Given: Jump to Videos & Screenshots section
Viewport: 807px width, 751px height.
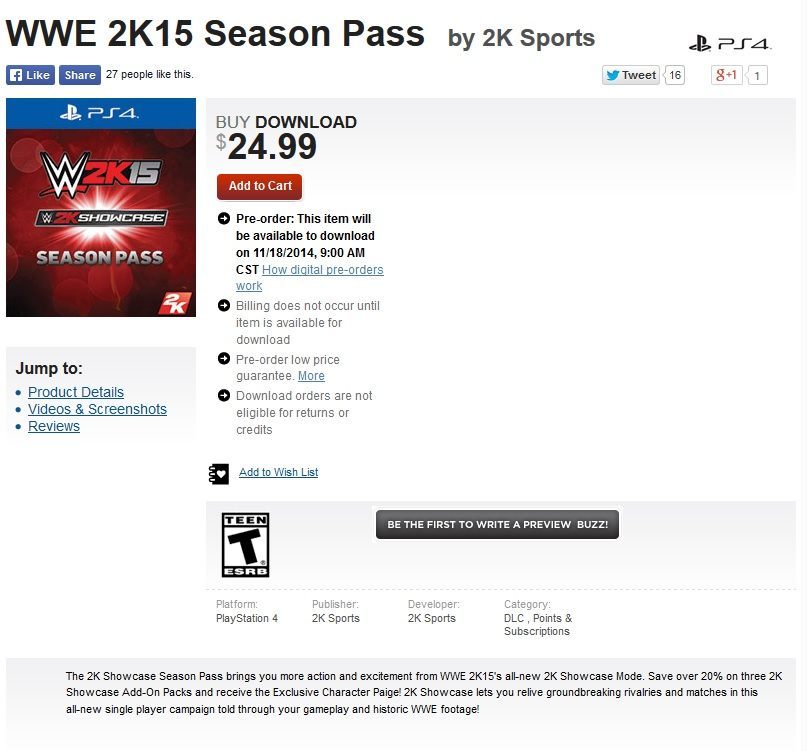Looking at the screenshot, I should tap(97, 409).
